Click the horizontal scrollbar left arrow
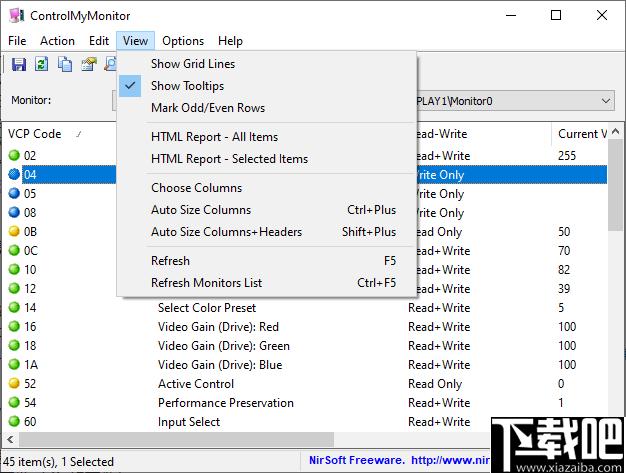Screen dimensions: 626x473 coord(10,439)
